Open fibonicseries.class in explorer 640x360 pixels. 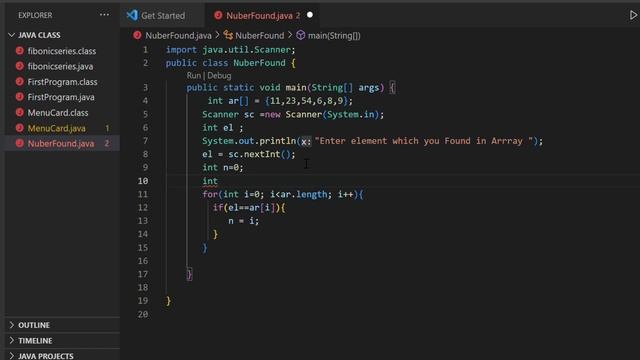click(x=62, y=51)
